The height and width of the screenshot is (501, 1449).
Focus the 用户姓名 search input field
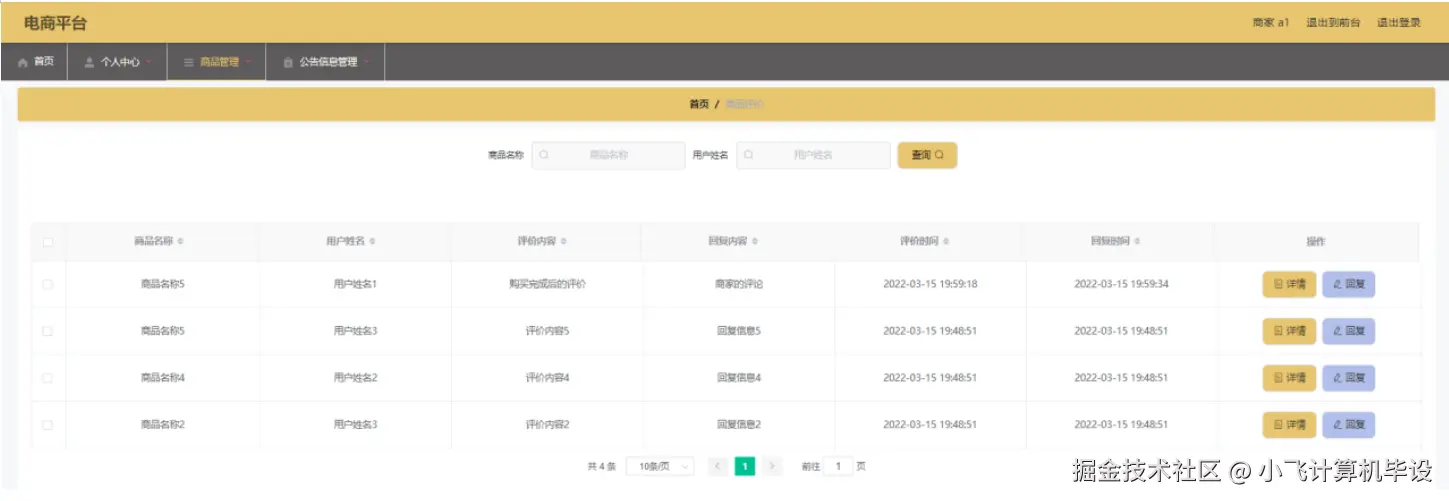coord(813,155)
